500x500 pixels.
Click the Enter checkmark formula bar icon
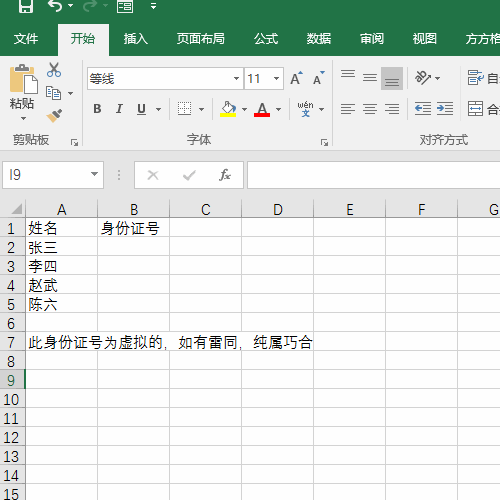[x=189, y=175]
